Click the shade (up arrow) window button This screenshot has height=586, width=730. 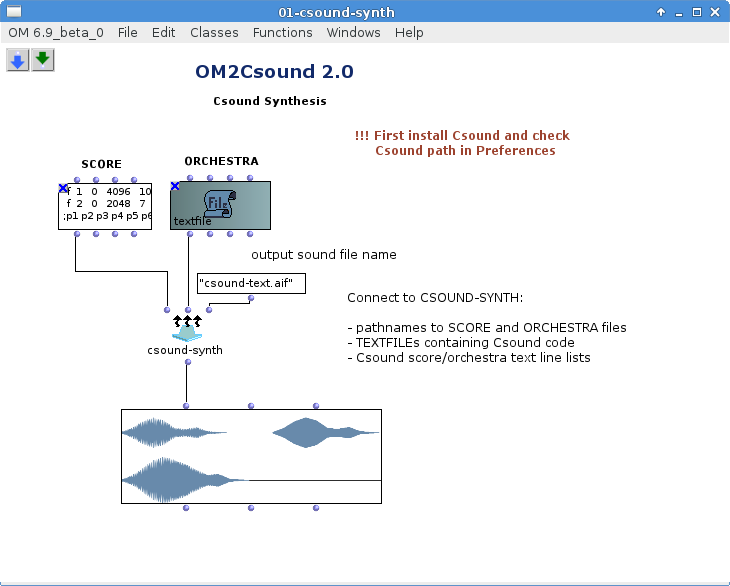(661, 12)
